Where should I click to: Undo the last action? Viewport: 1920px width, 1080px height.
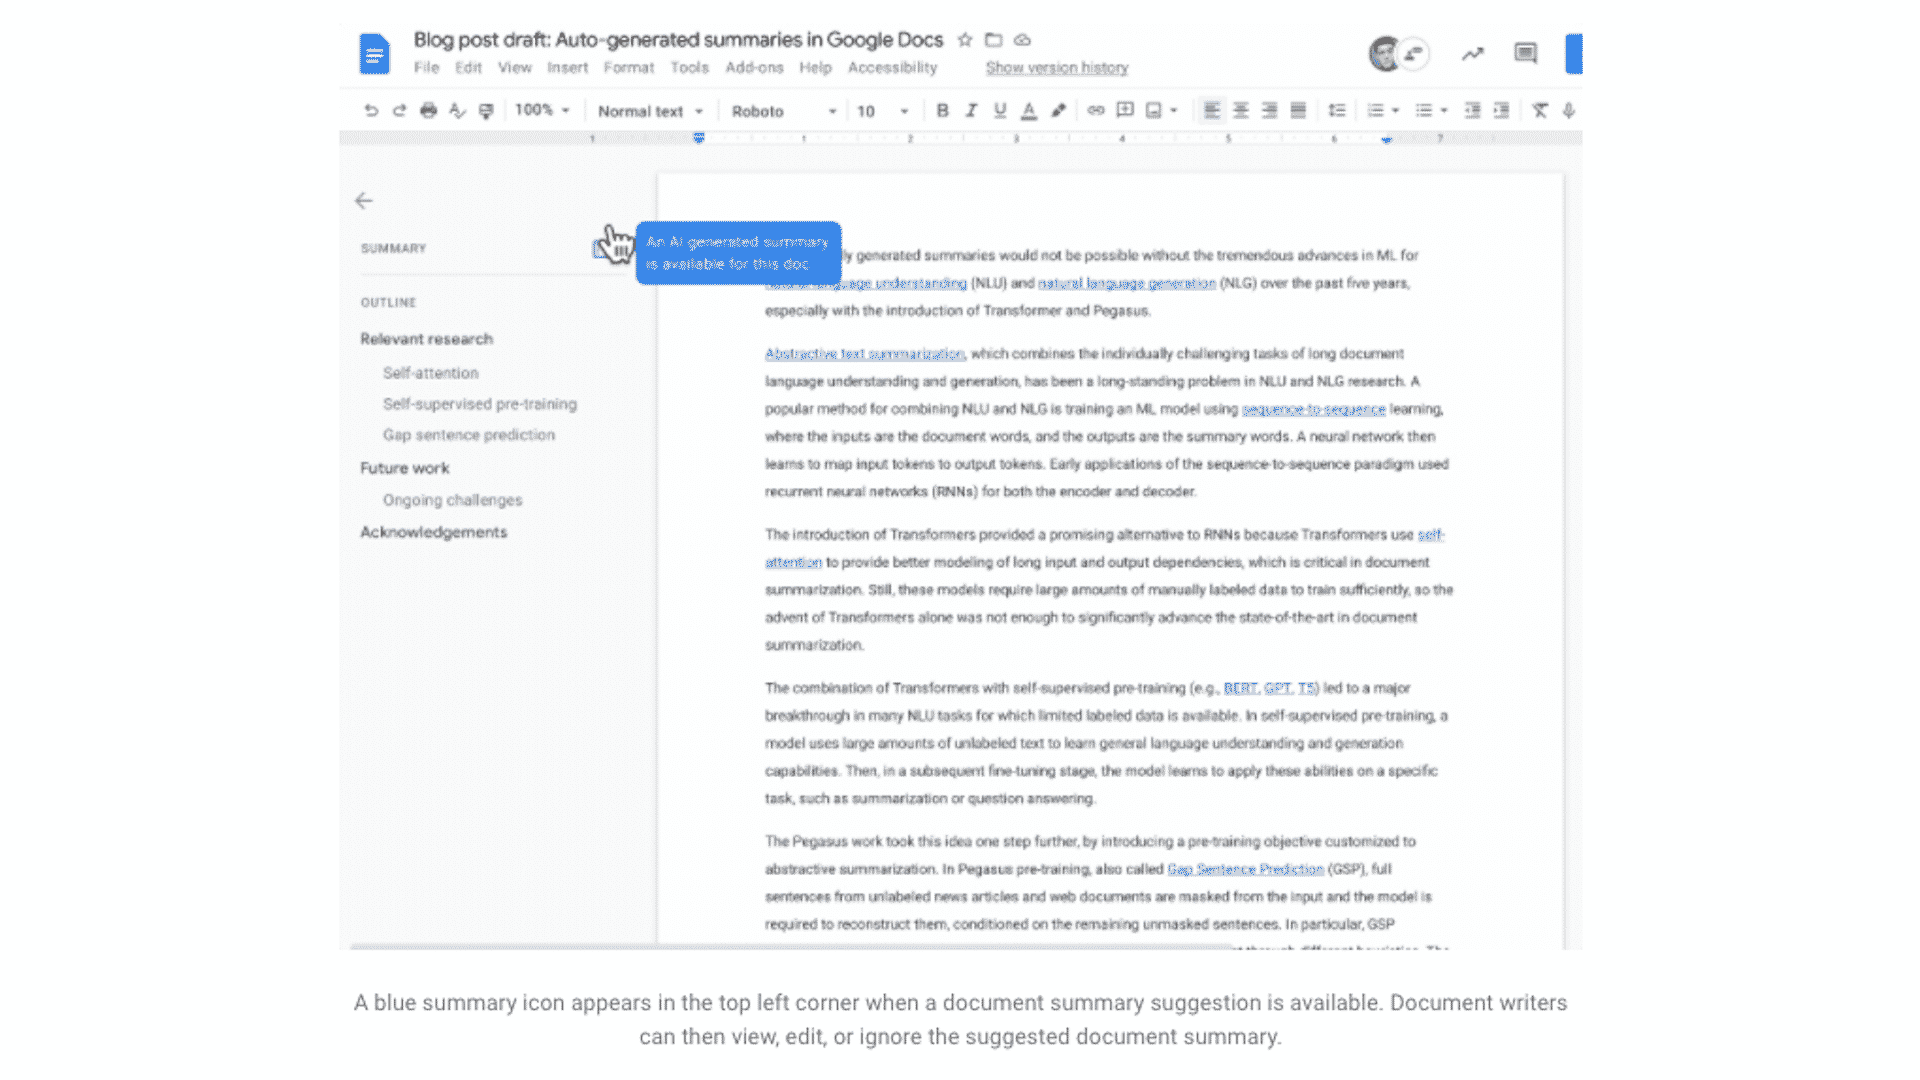click(371, 111)
